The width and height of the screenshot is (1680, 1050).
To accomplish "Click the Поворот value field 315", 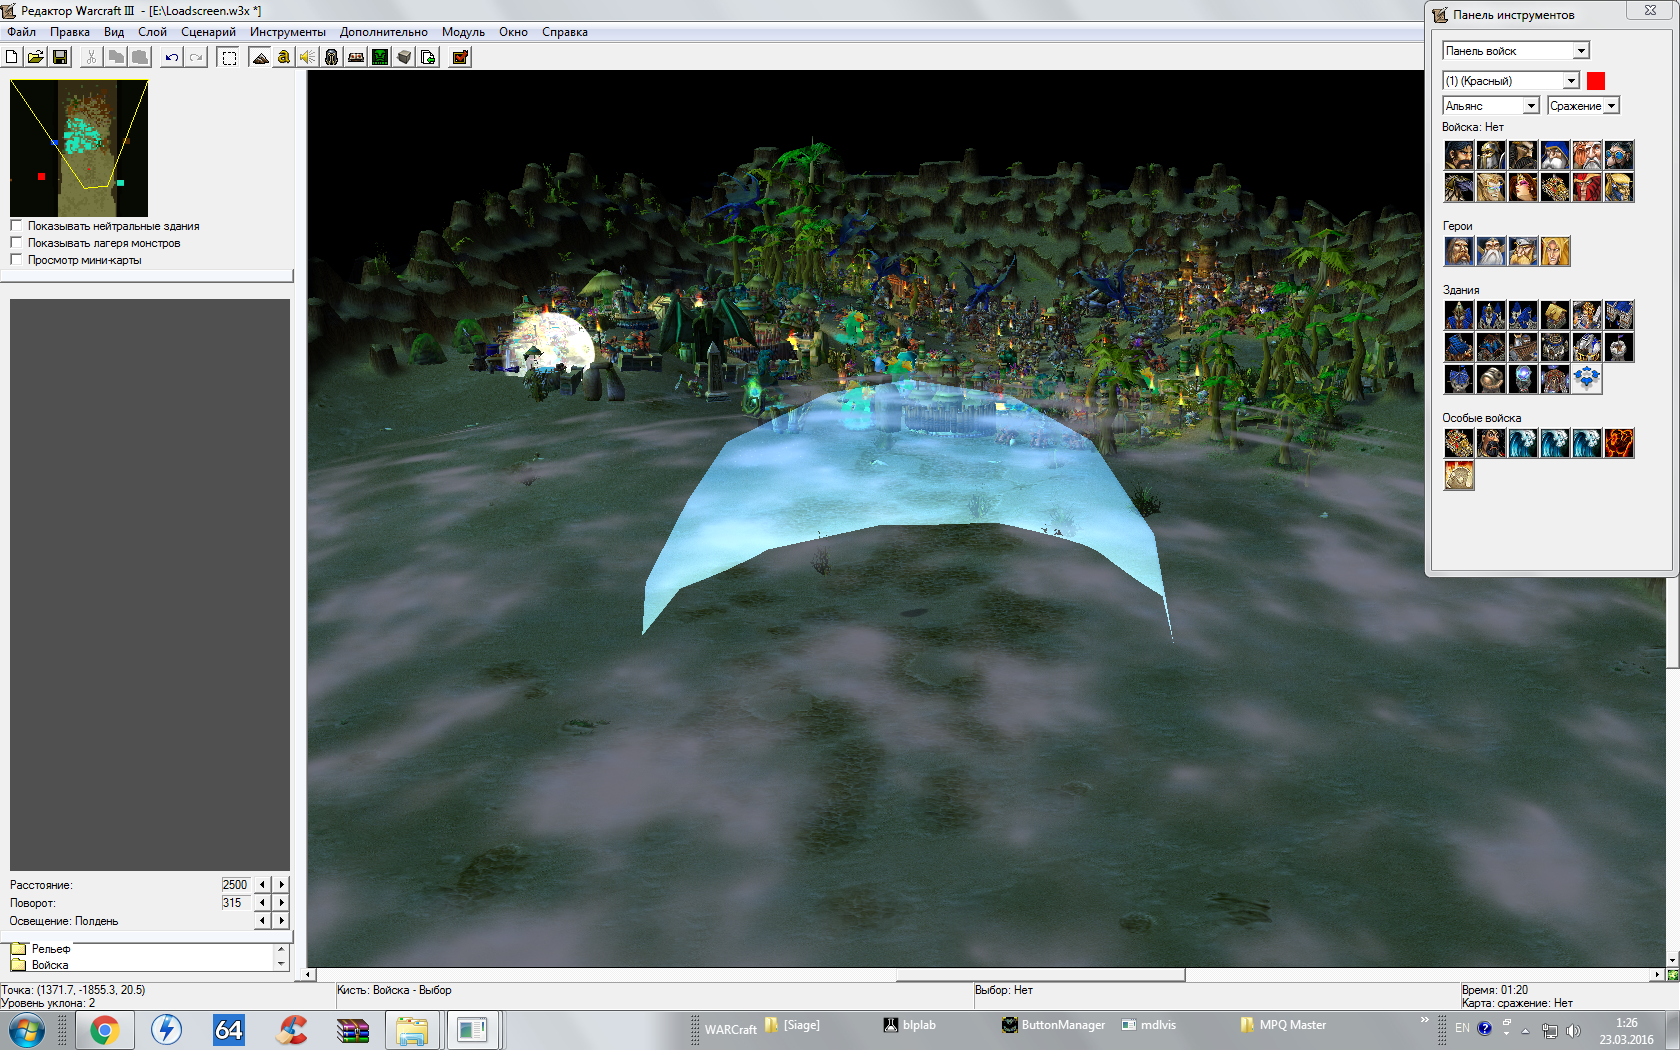I will pos(235,903).
